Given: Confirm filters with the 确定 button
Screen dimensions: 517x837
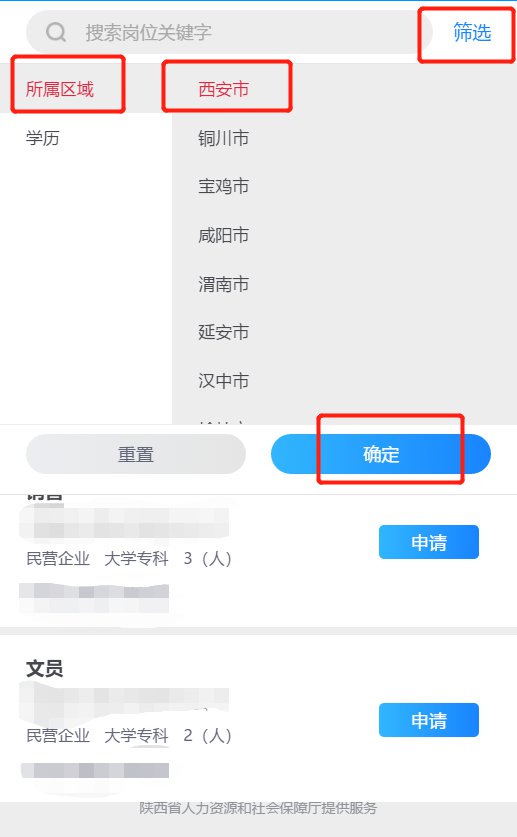Looking at the screenshot, I should pos(381,454).
